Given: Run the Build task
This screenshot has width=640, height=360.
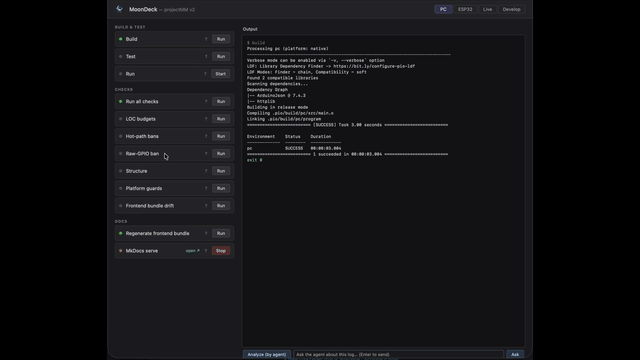Looking at the screenshot, I should click(221, 39).
